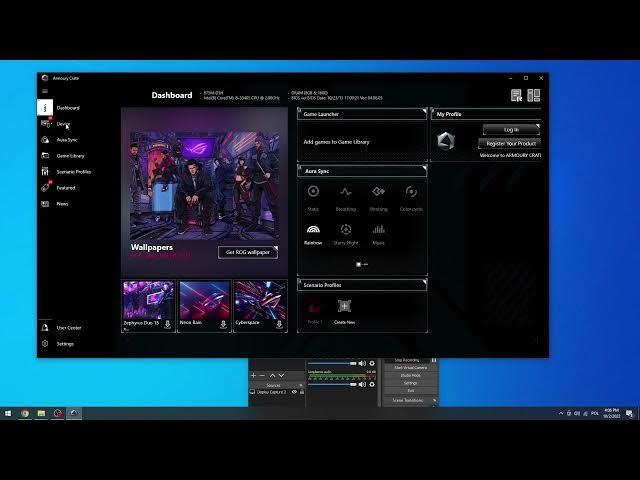Select the Music lighting effect icon
The width and height of the screenshot is (640, 480).
[378, 229]
